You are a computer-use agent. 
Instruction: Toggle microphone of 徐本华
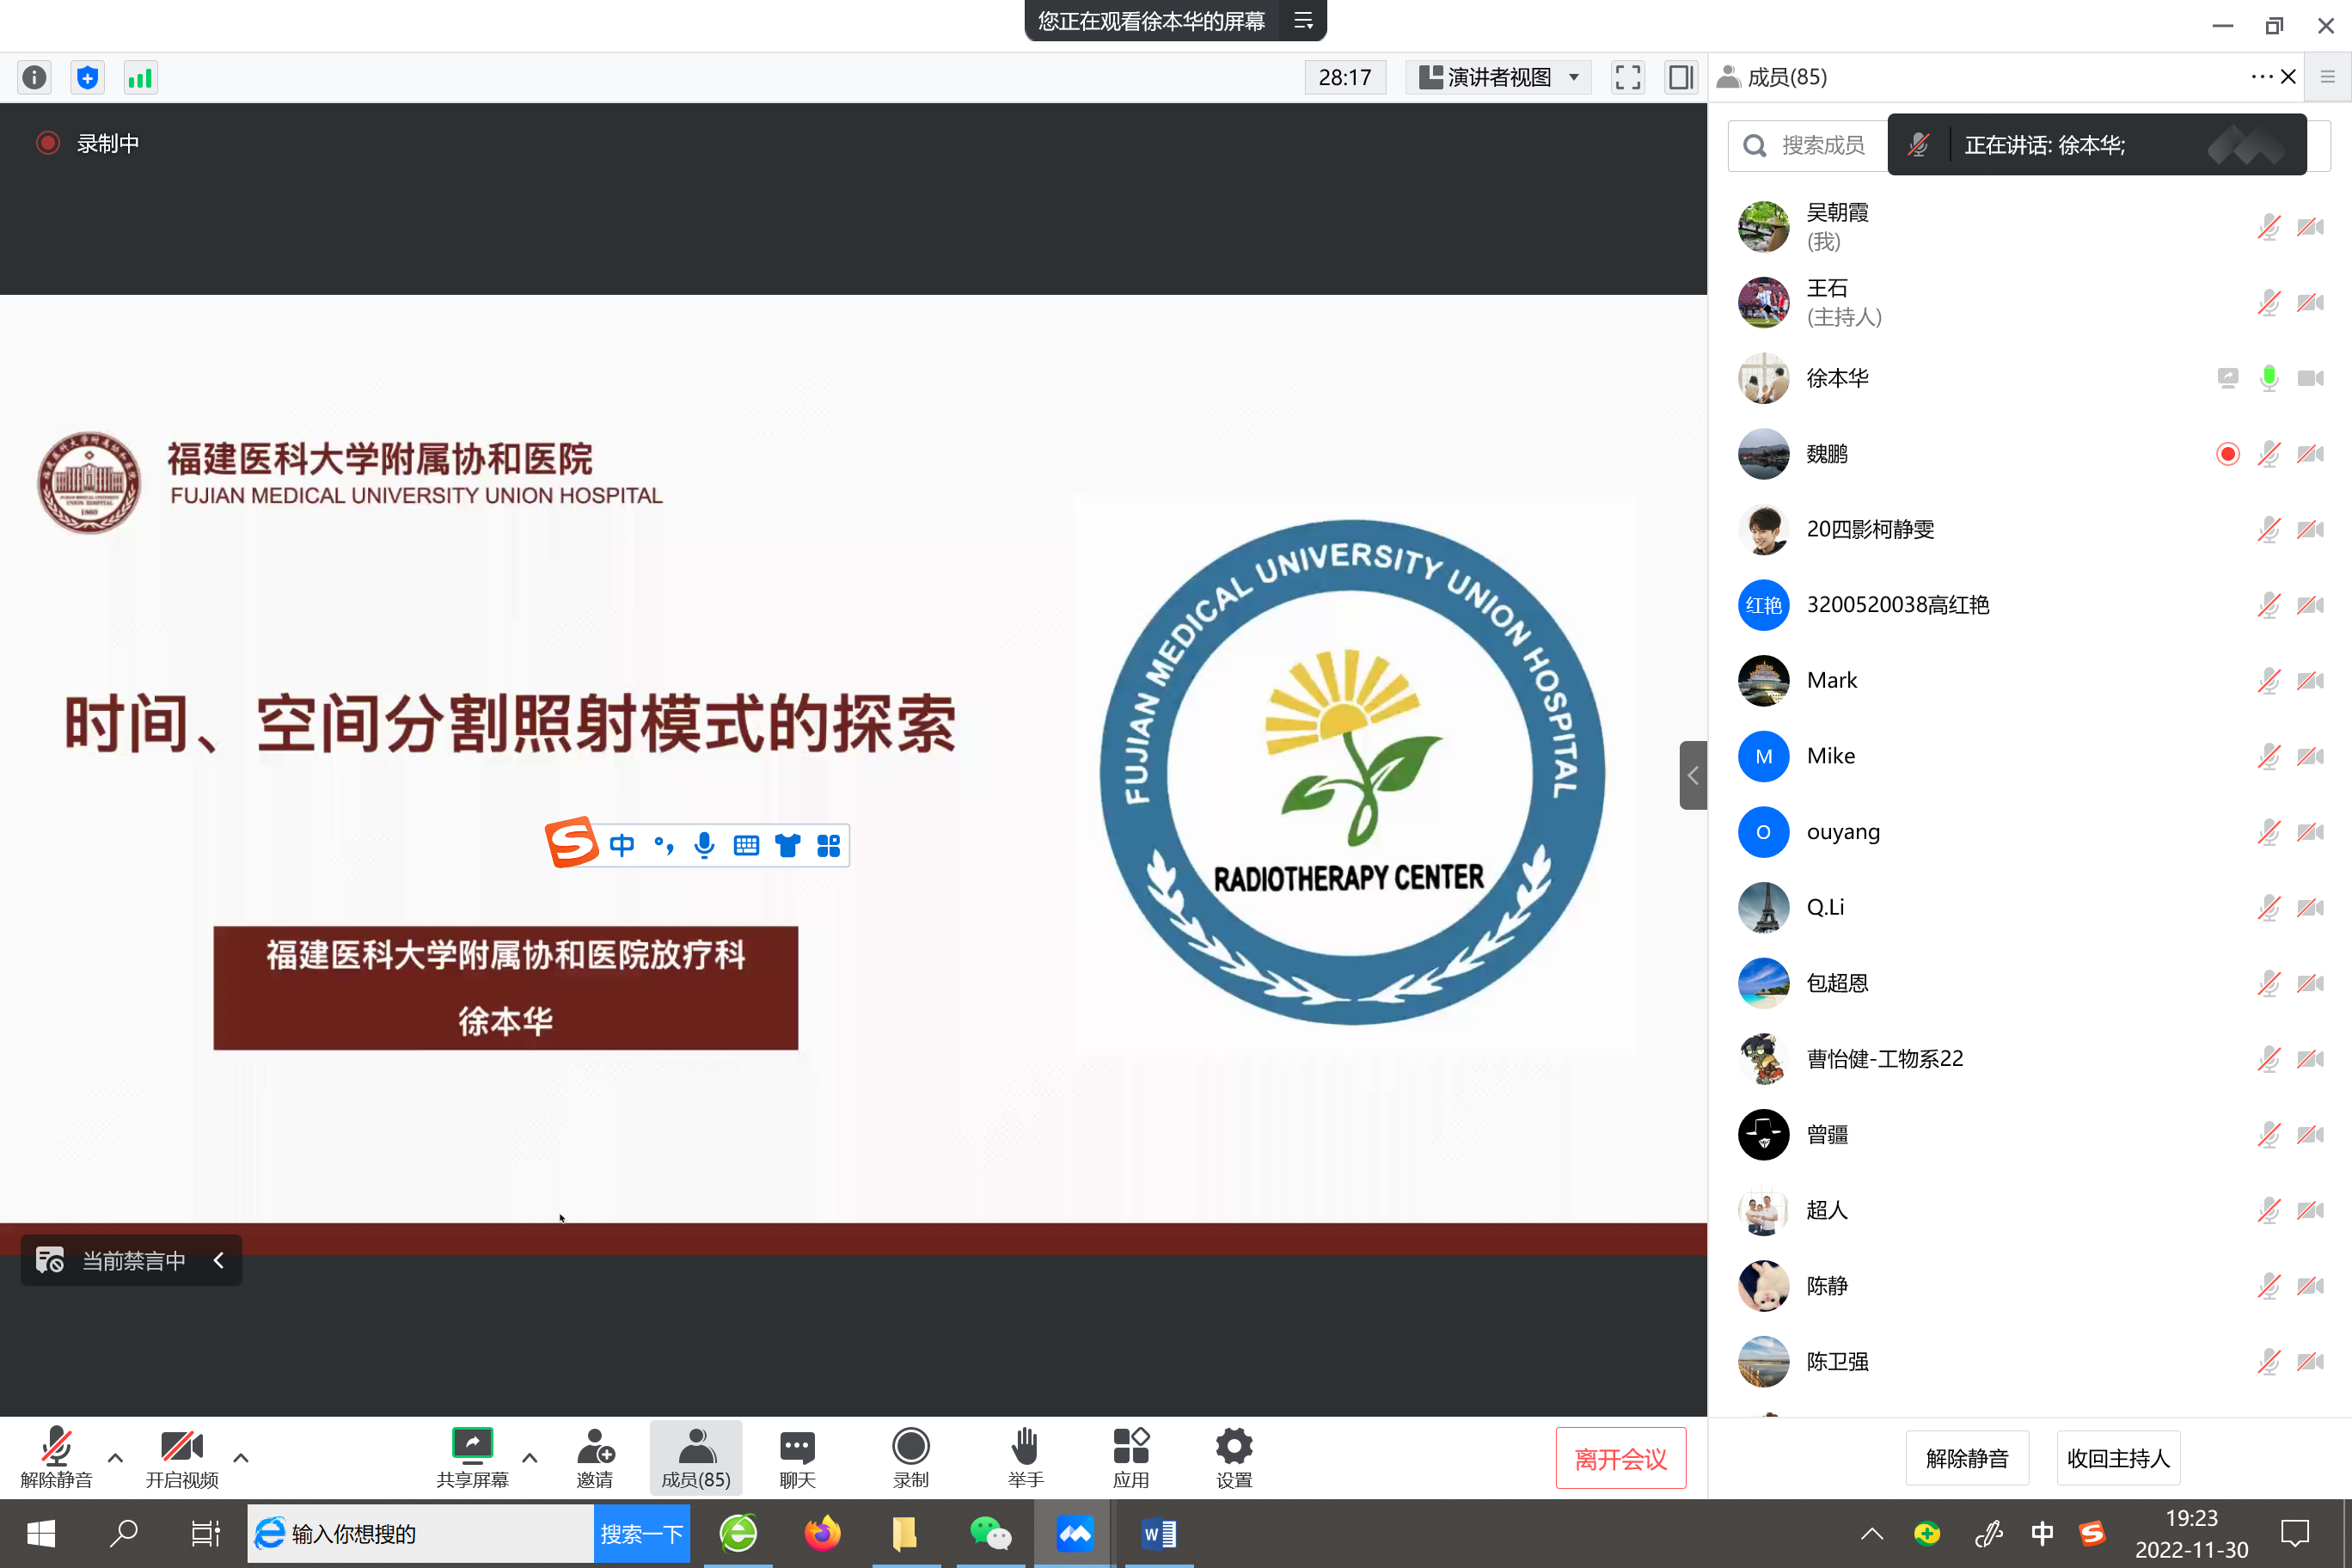click(2268, 378)
